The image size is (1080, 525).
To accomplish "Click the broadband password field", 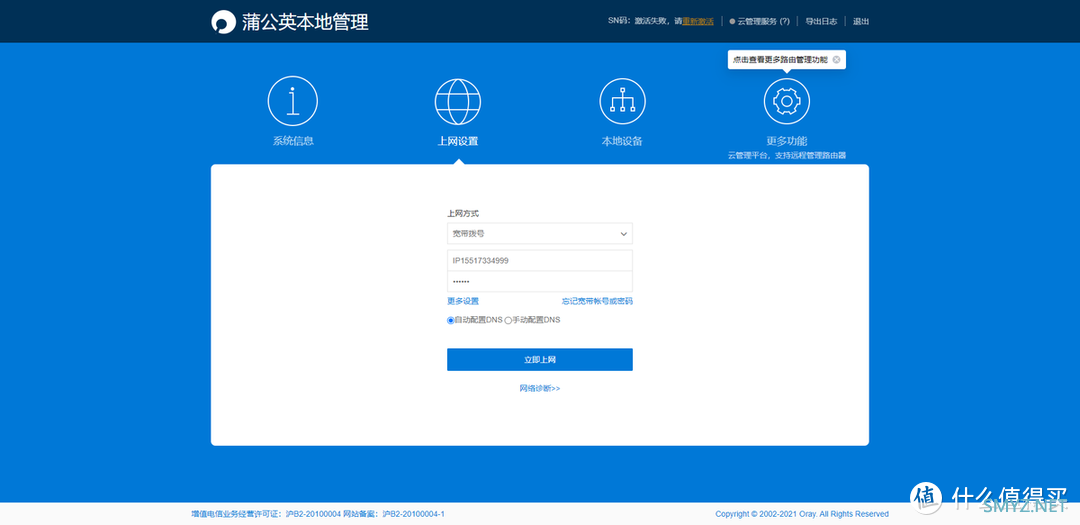I will (540, 282).
